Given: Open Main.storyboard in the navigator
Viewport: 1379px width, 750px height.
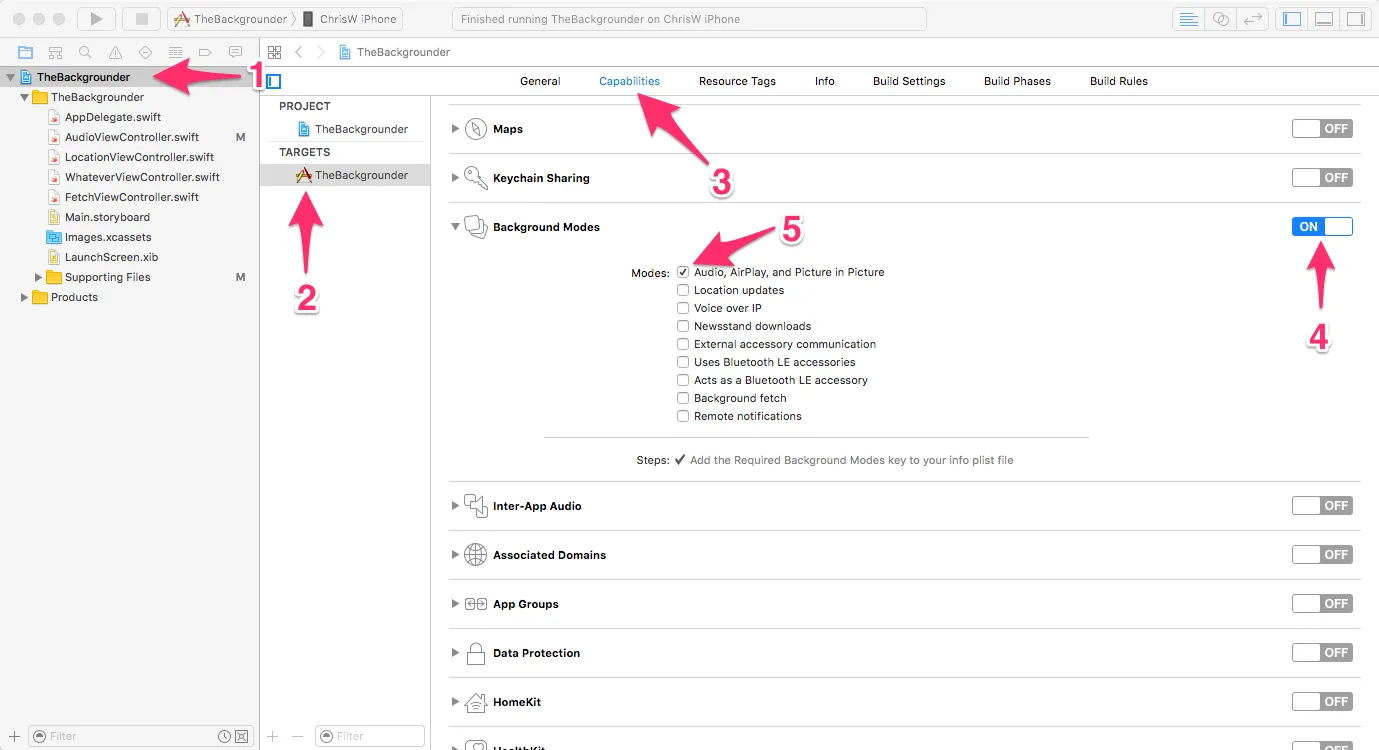Looking at the screenshot, I should pyautogui.click(x=107, y=217).
